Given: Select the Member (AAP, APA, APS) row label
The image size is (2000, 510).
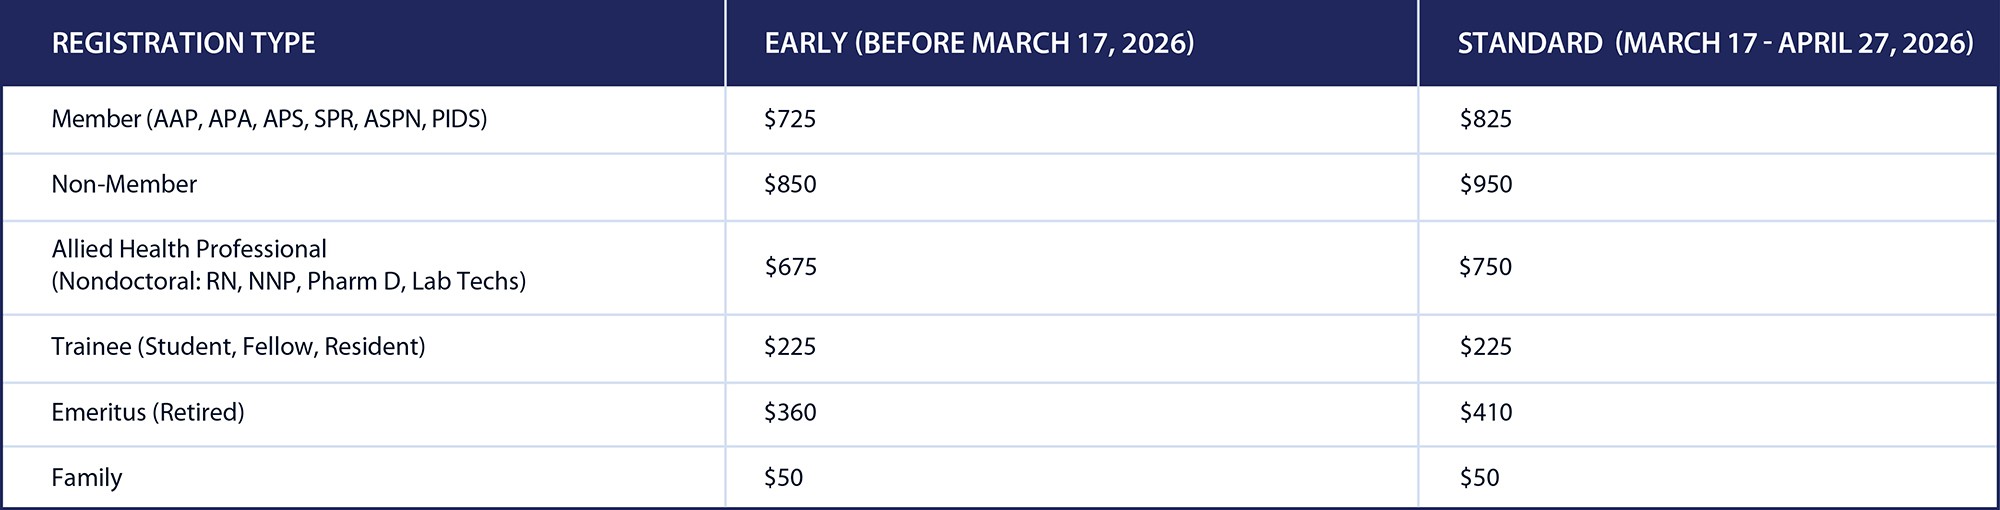Looking at the screenshot, I should (269, 119).
